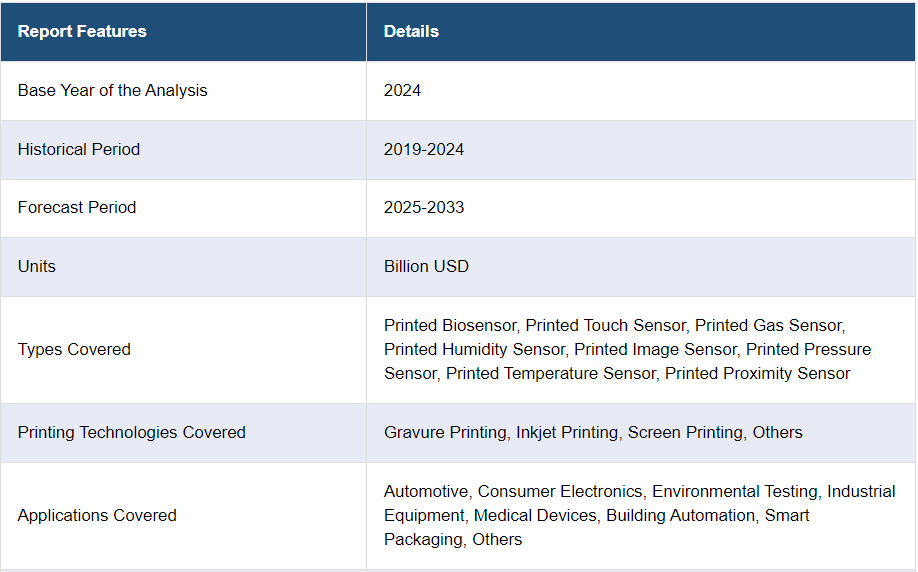This screenshot has height=572, width=918.
Task: Select the Forecast Period row label
Action: pos(77,207)
